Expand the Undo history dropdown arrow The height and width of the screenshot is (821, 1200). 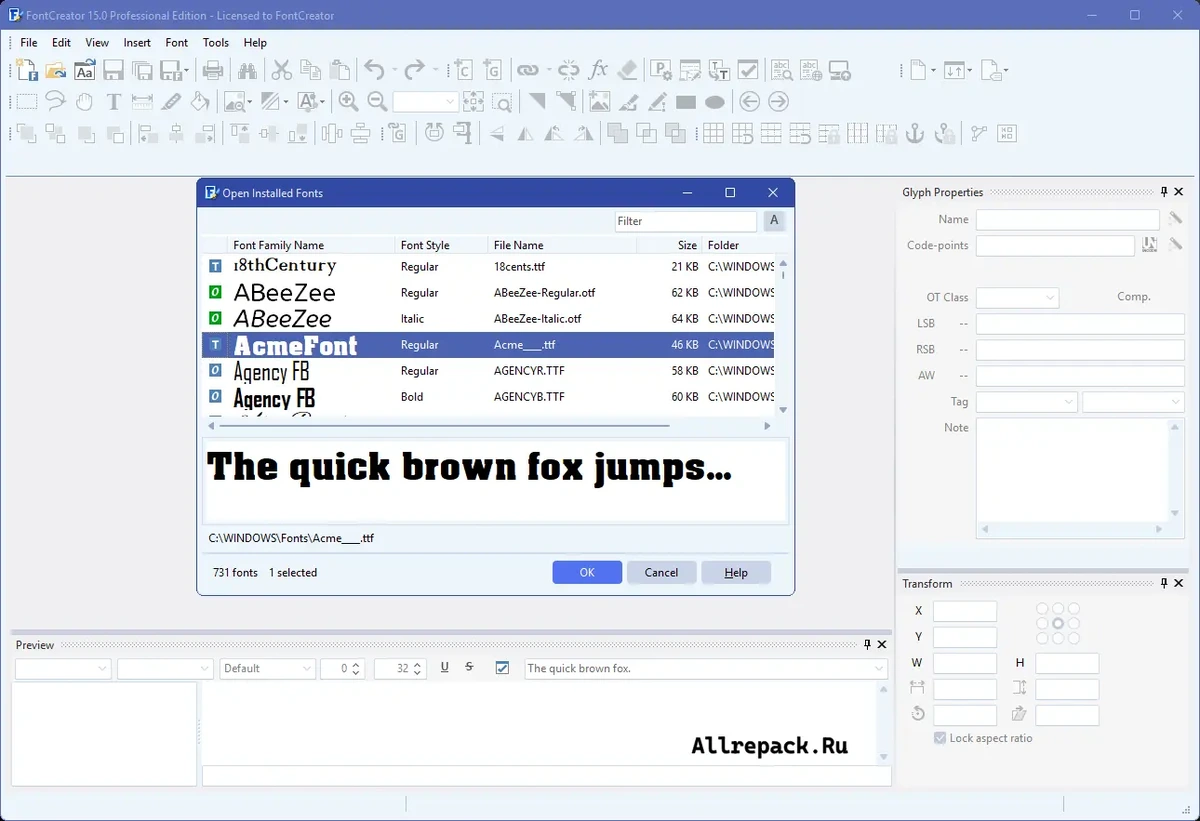[x=395, y=70]
